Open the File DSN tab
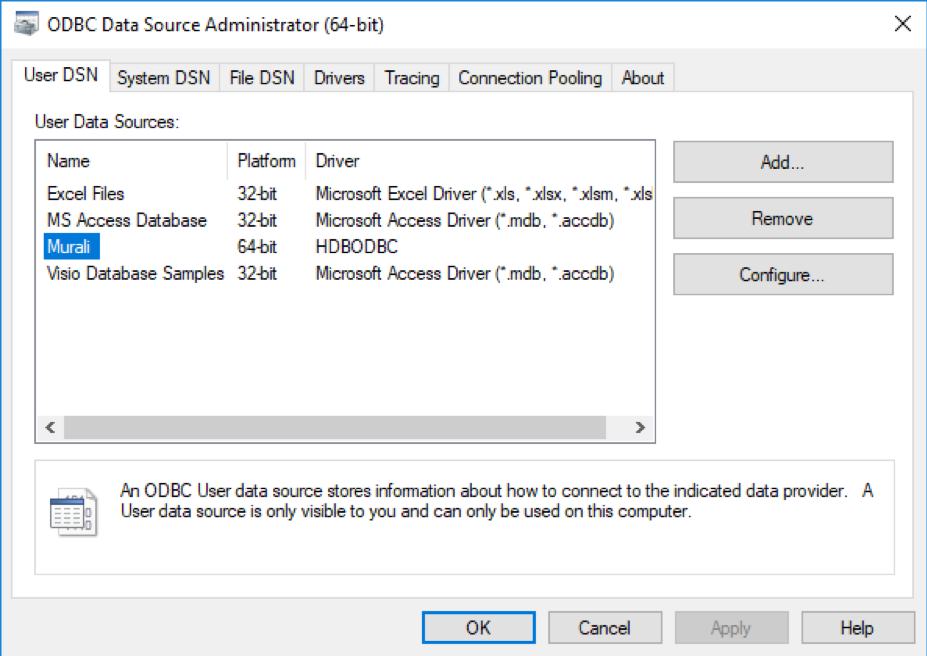The image size is (927, 656). click(x=262, y=78)
